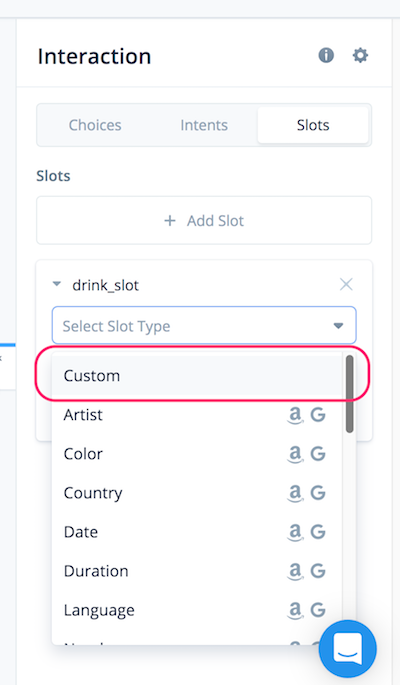The height and width of the screenshot is (685, 400).
Task: Click the Amazon icon beside Date
Action: [x=295, y=532]
